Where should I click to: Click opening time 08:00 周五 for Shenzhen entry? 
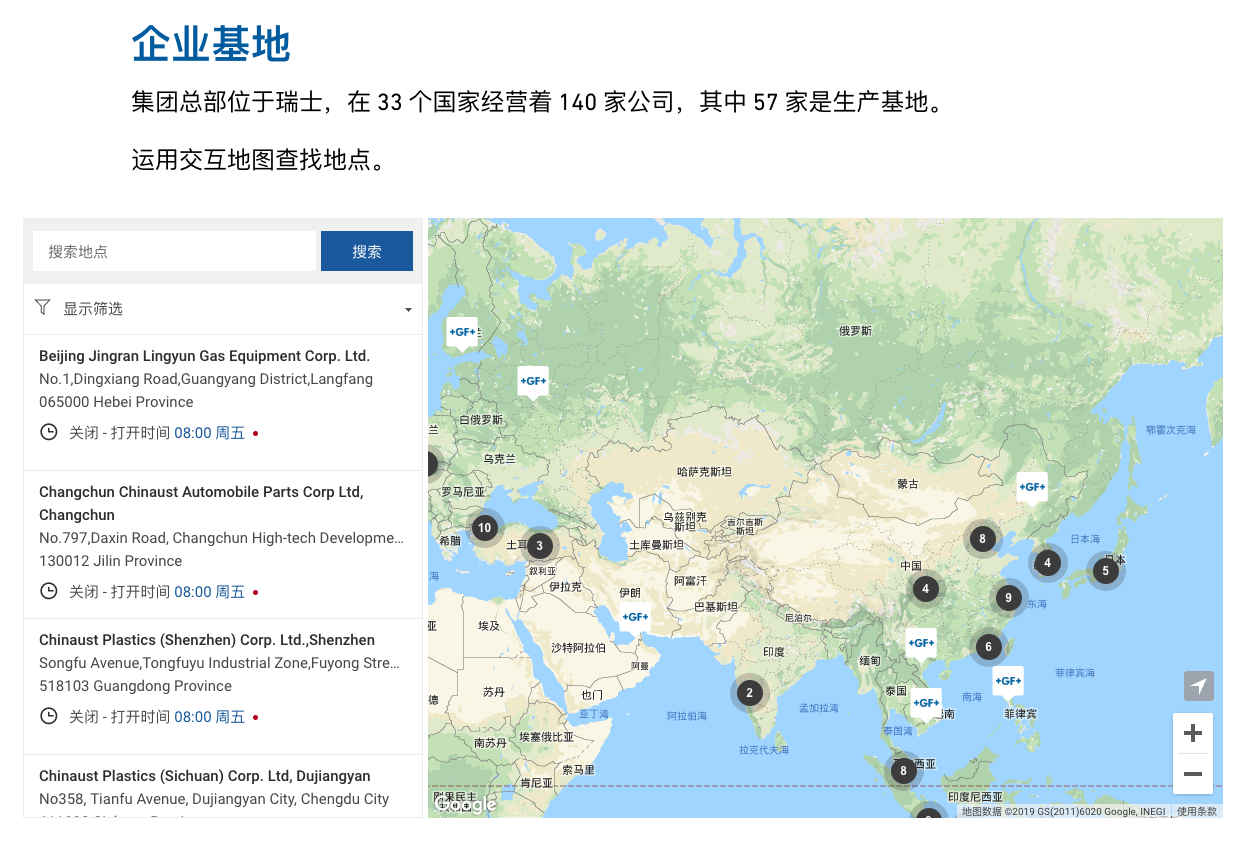tap(209, 717)
